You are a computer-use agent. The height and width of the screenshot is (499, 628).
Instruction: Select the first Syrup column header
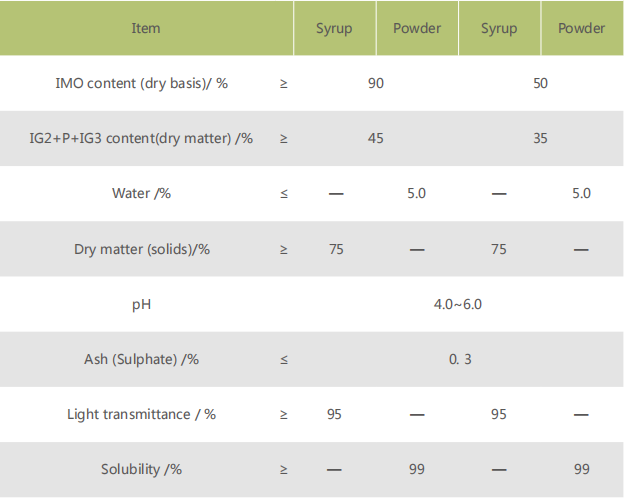coord(334,29)
